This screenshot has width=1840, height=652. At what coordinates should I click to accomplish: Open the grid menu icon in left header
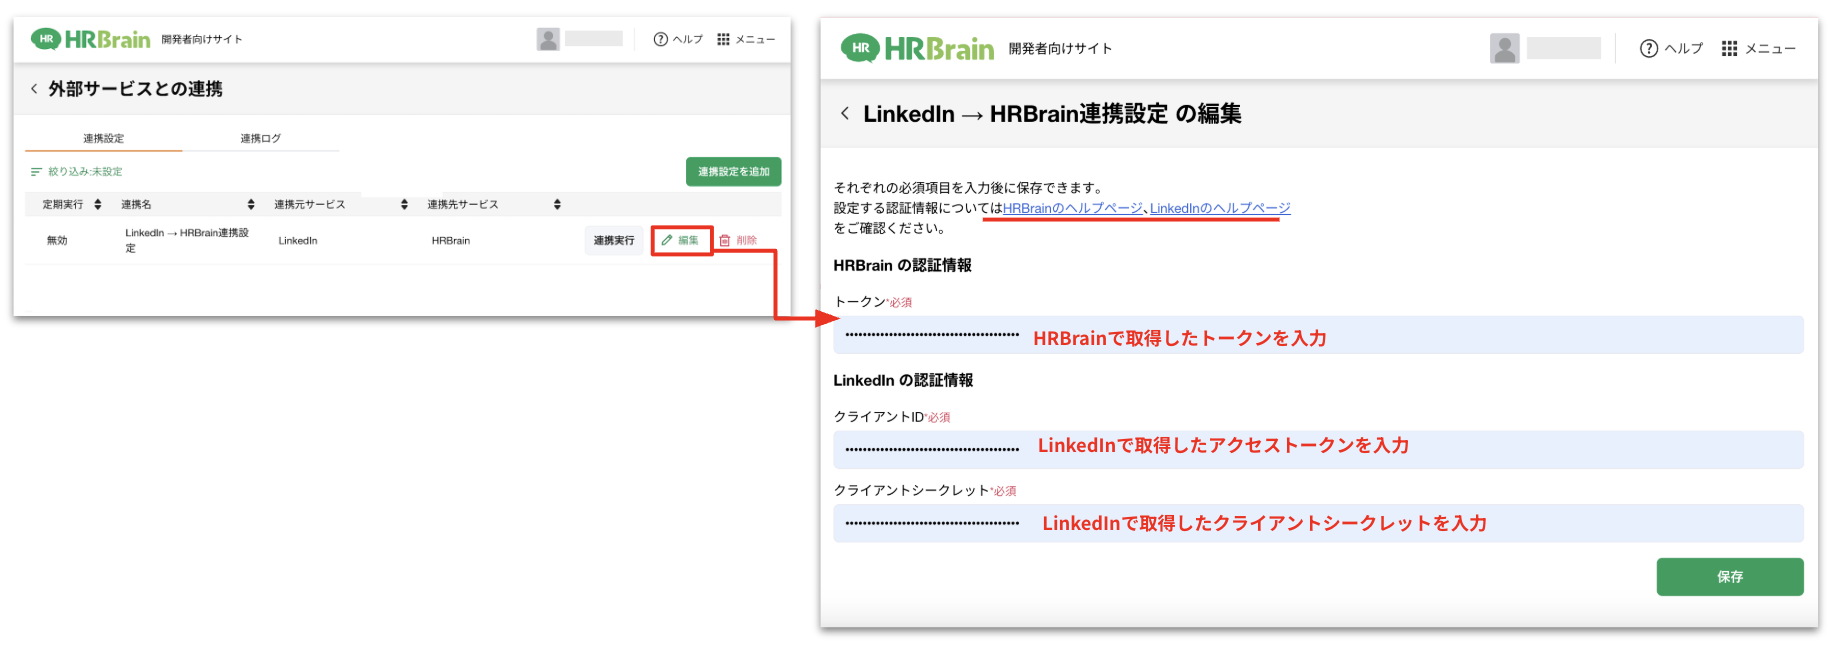[x=723, y=39]
